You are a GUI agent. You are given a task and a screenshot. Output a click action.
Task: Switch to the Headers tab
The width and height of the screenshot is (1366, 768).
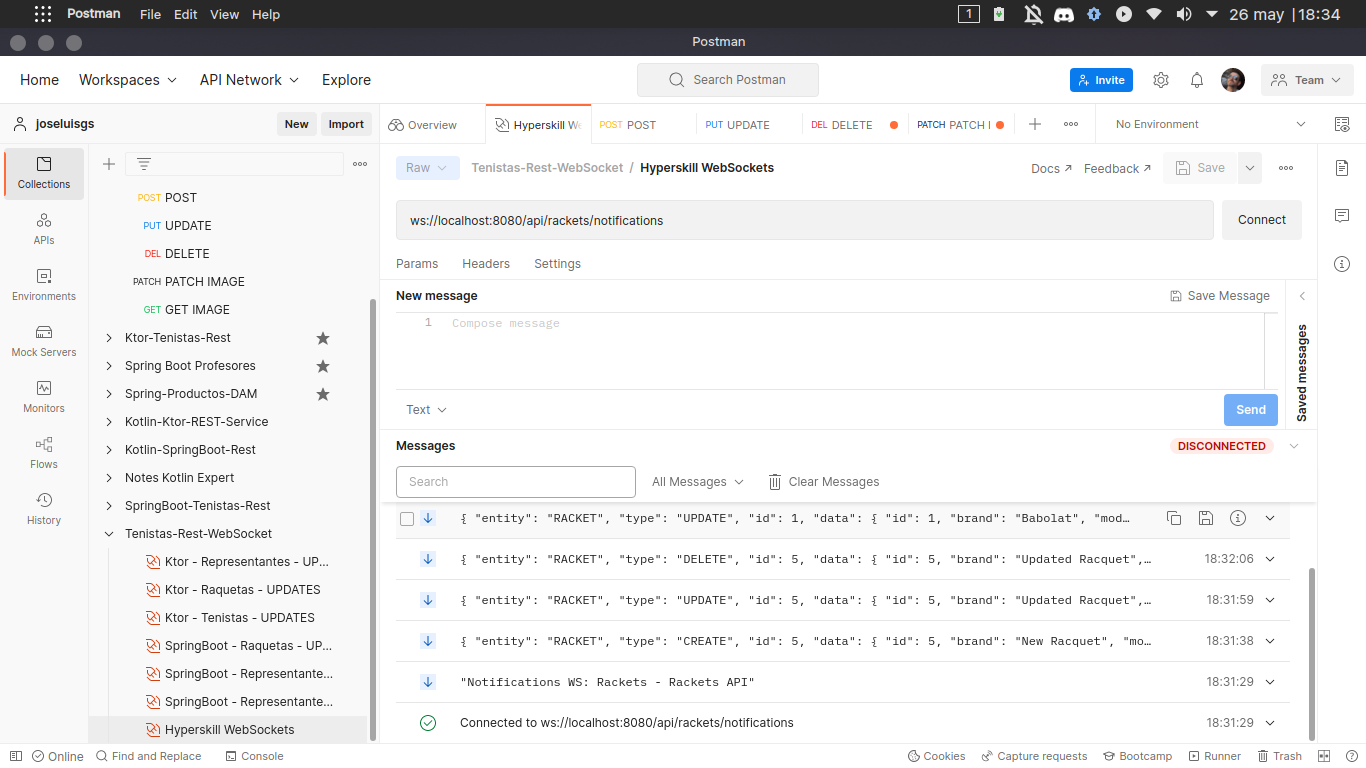pos(486,264)
